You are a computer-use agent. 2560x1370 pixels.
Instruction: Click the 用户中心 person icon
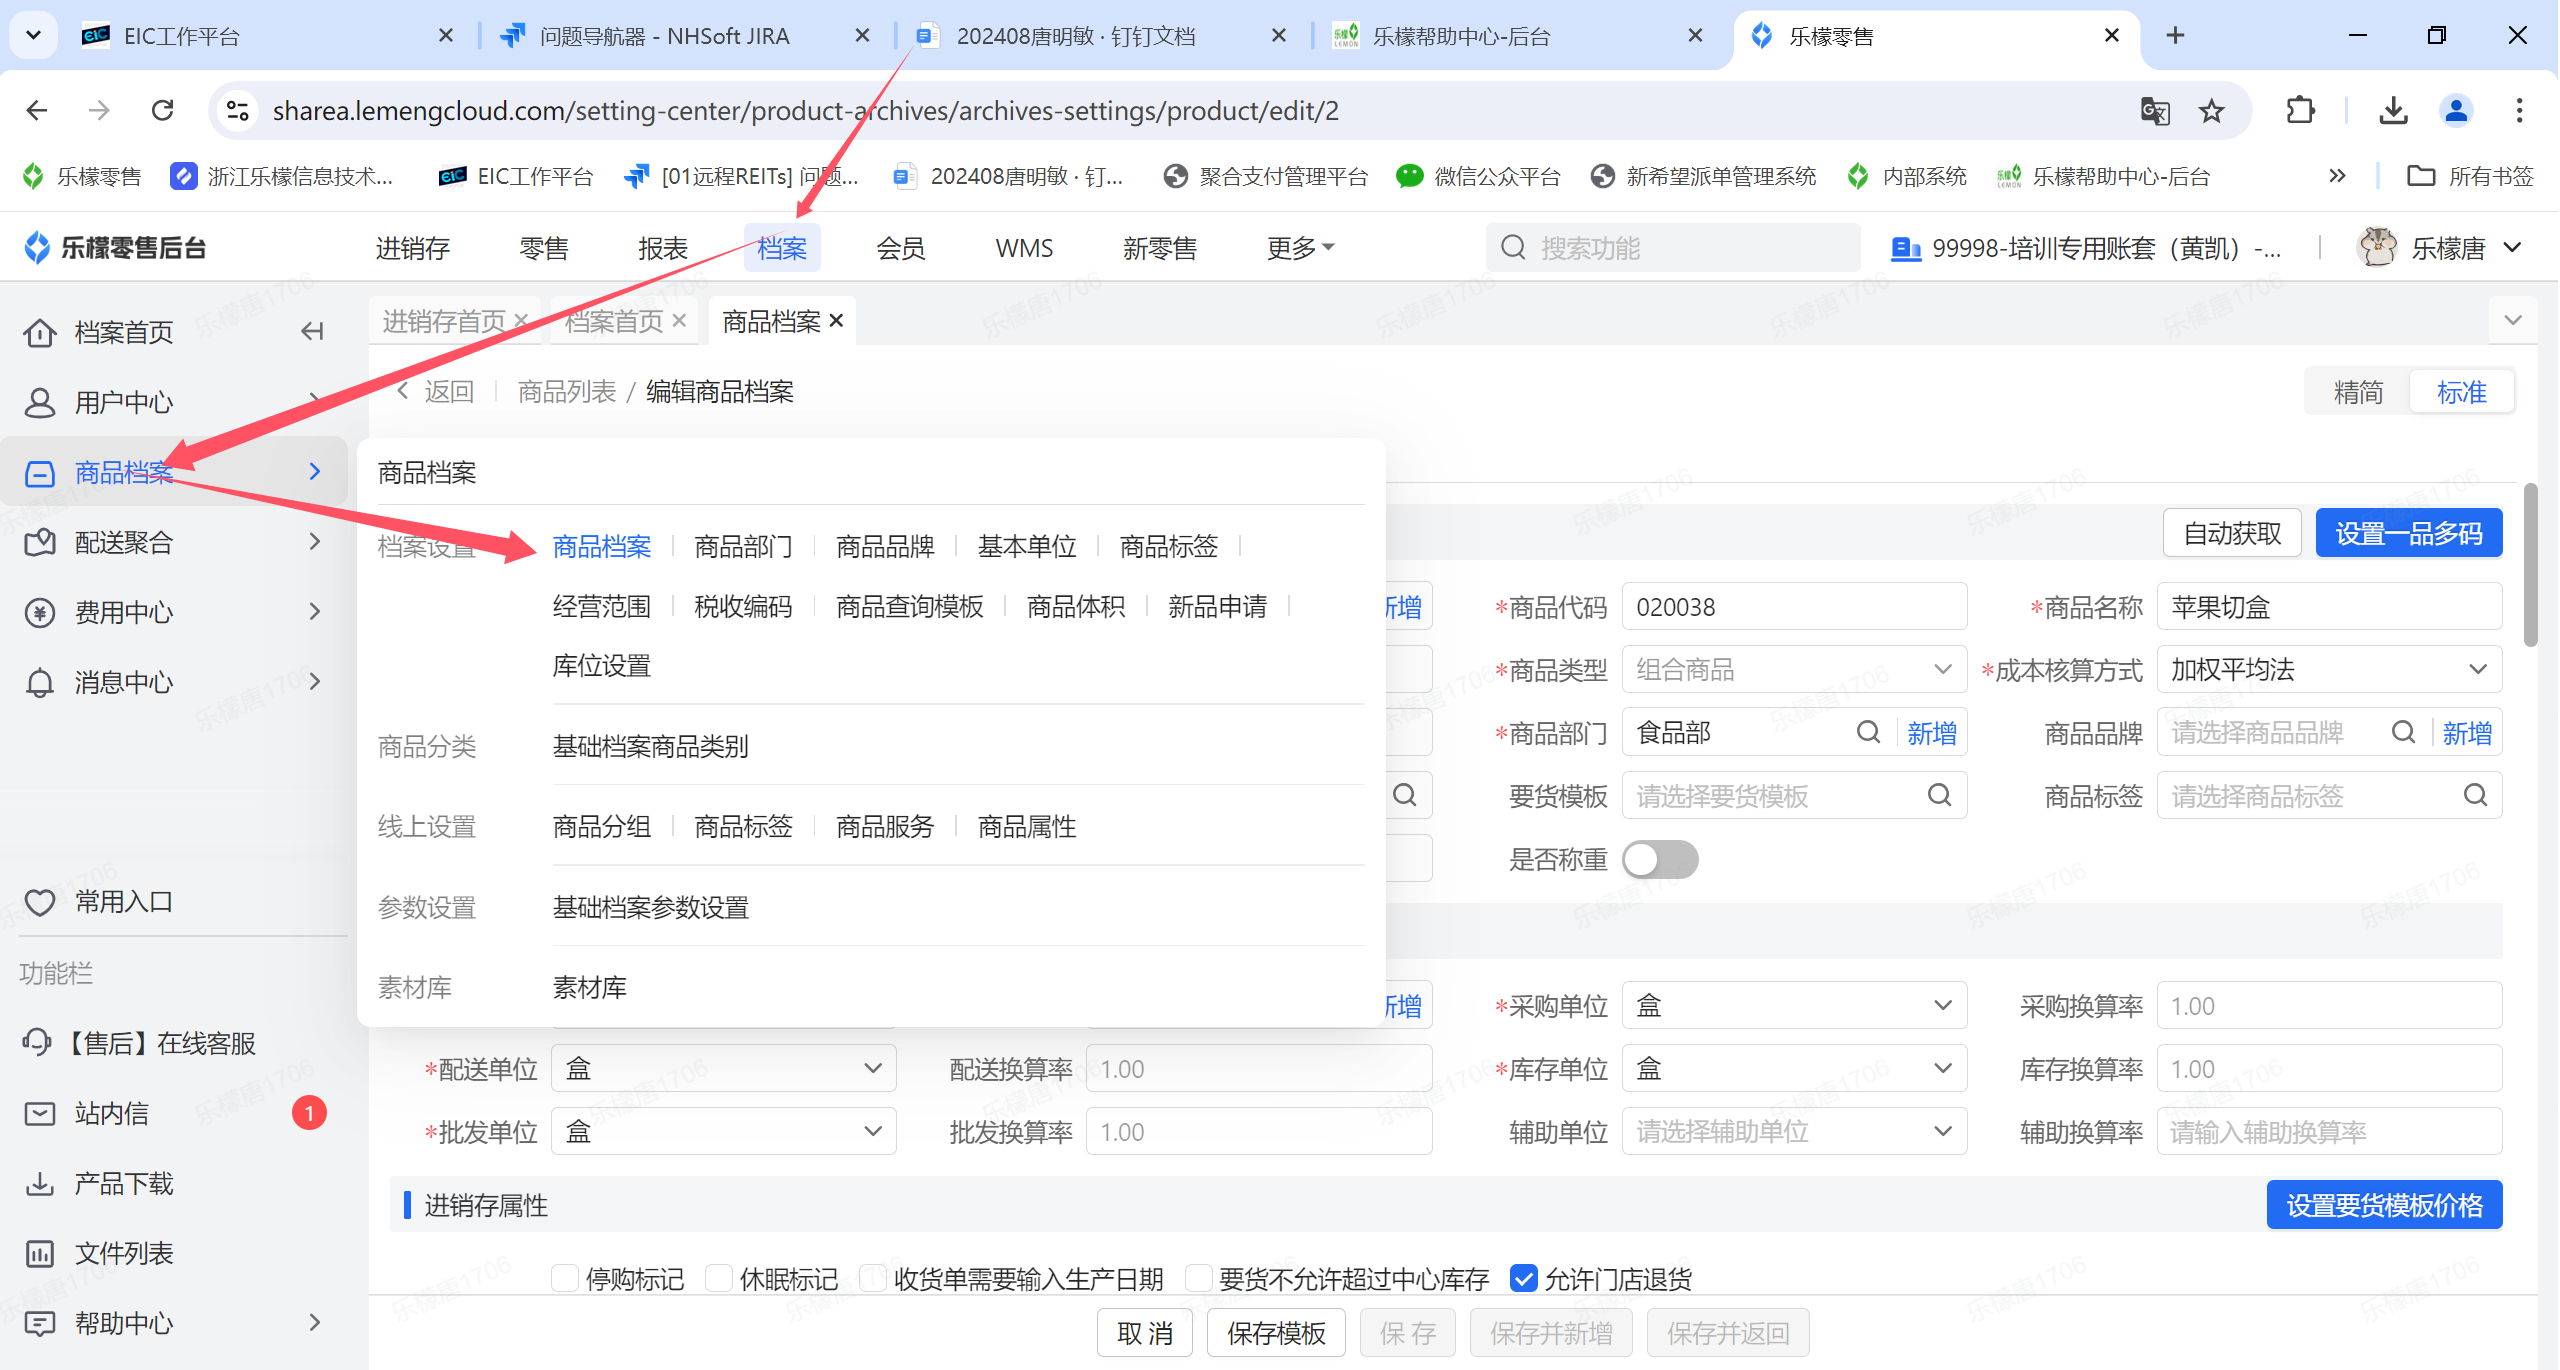pyautogui.click(x=40, y=402)
